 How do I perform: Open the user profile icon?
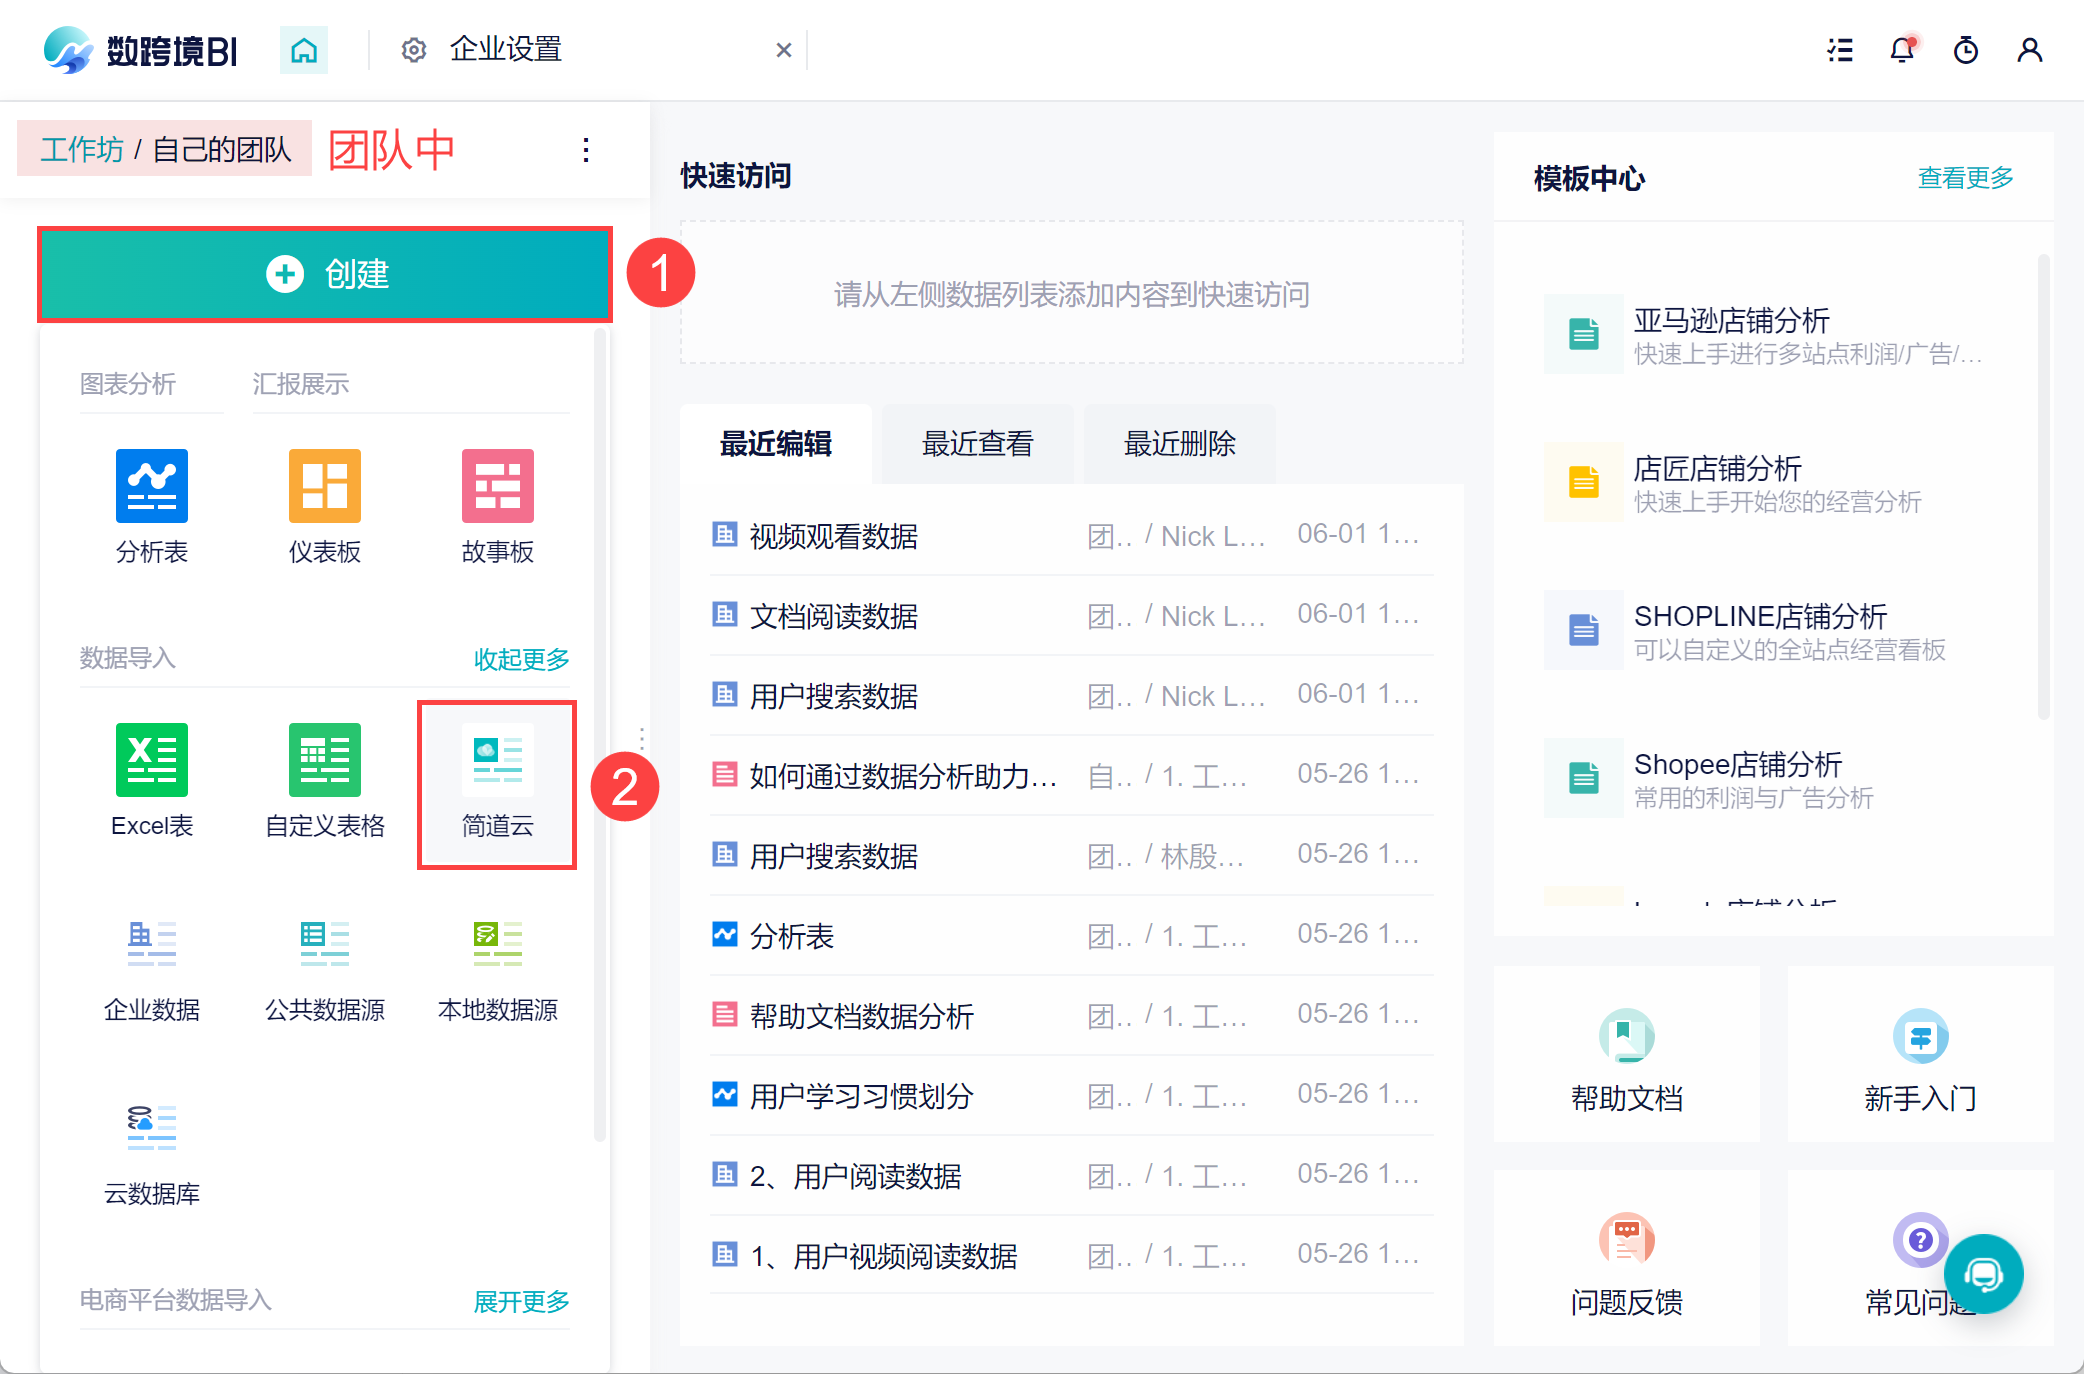[x=2029, y=50]
